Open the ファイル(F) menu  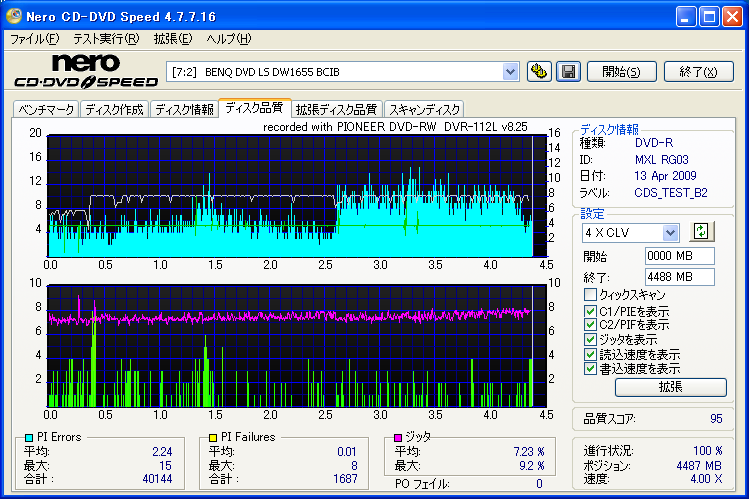pyautogui.click(x=35, y=39)
